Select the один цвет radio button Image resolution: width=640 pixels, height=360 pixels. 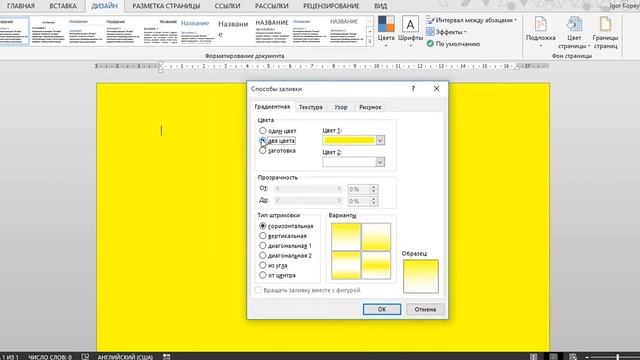pyautogui.click(x=262, y=131)
